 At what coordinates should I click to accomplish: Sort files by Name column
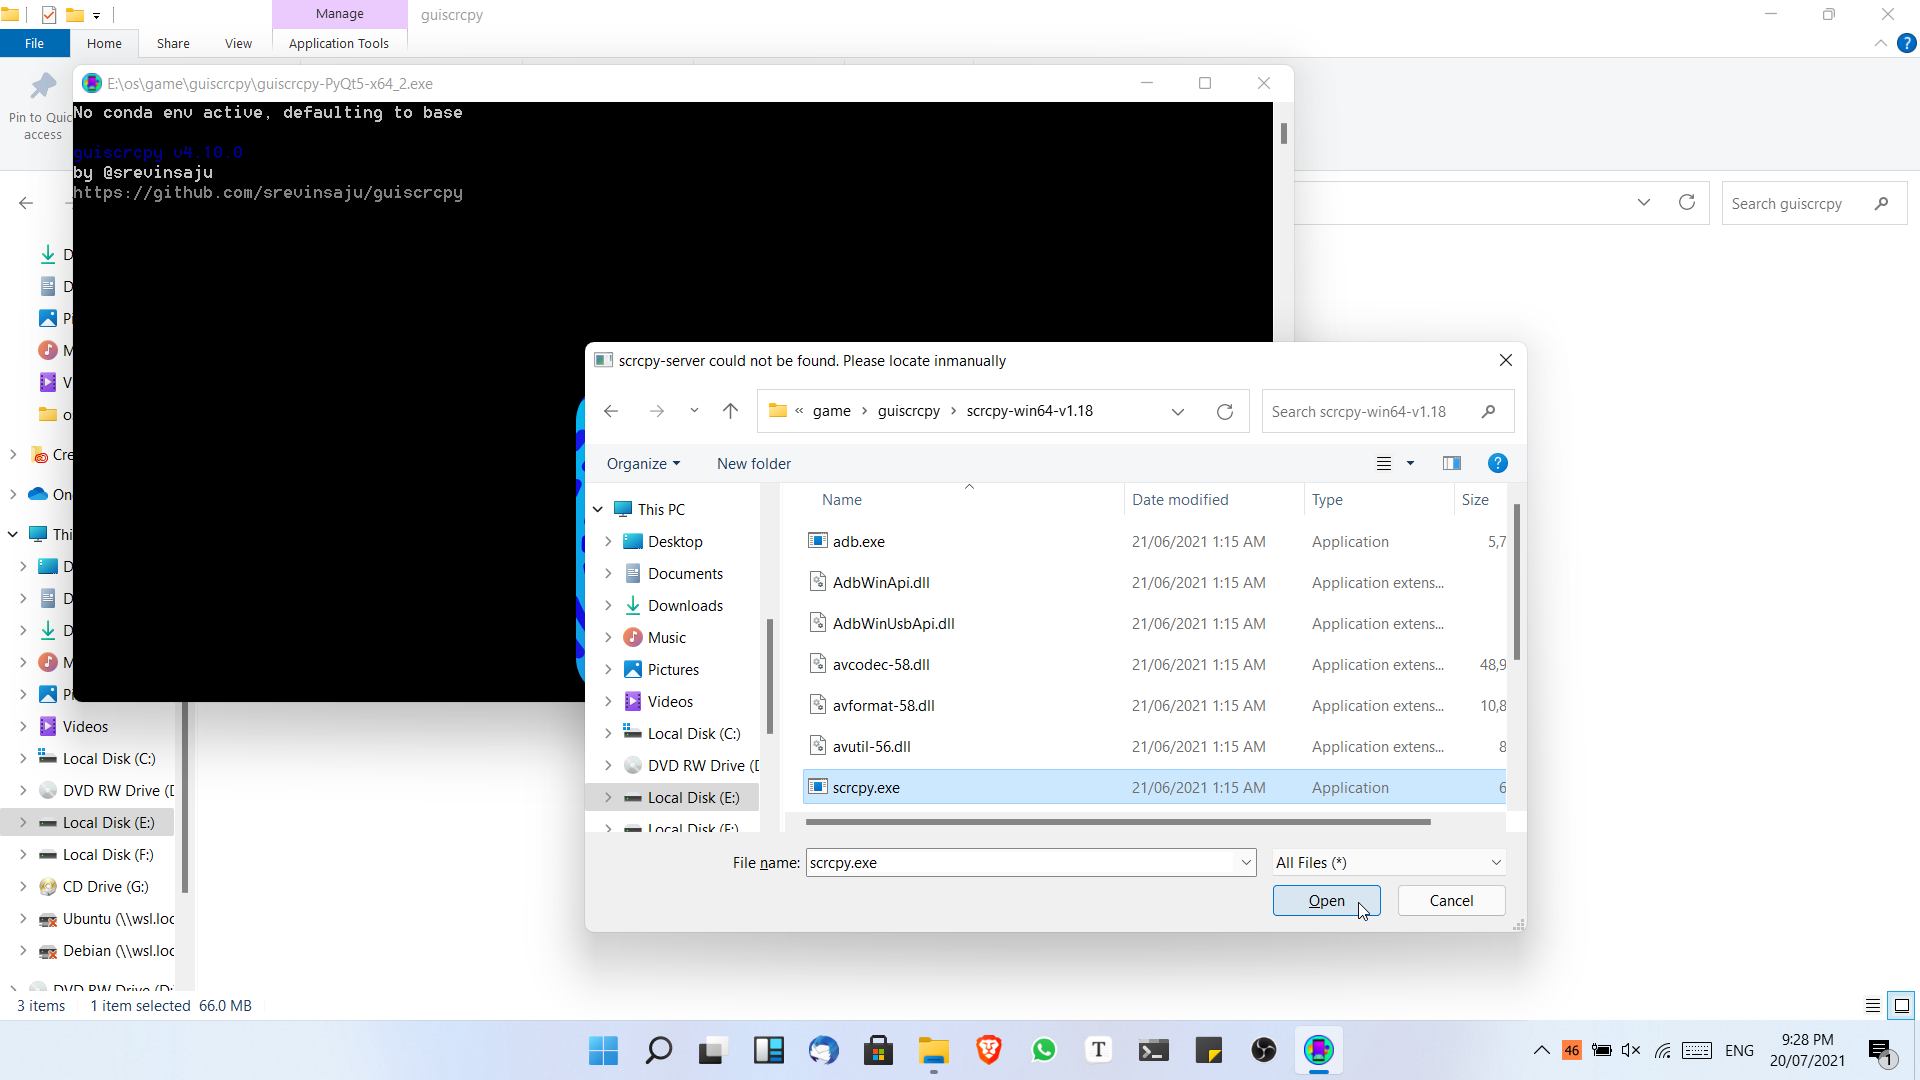842,499
